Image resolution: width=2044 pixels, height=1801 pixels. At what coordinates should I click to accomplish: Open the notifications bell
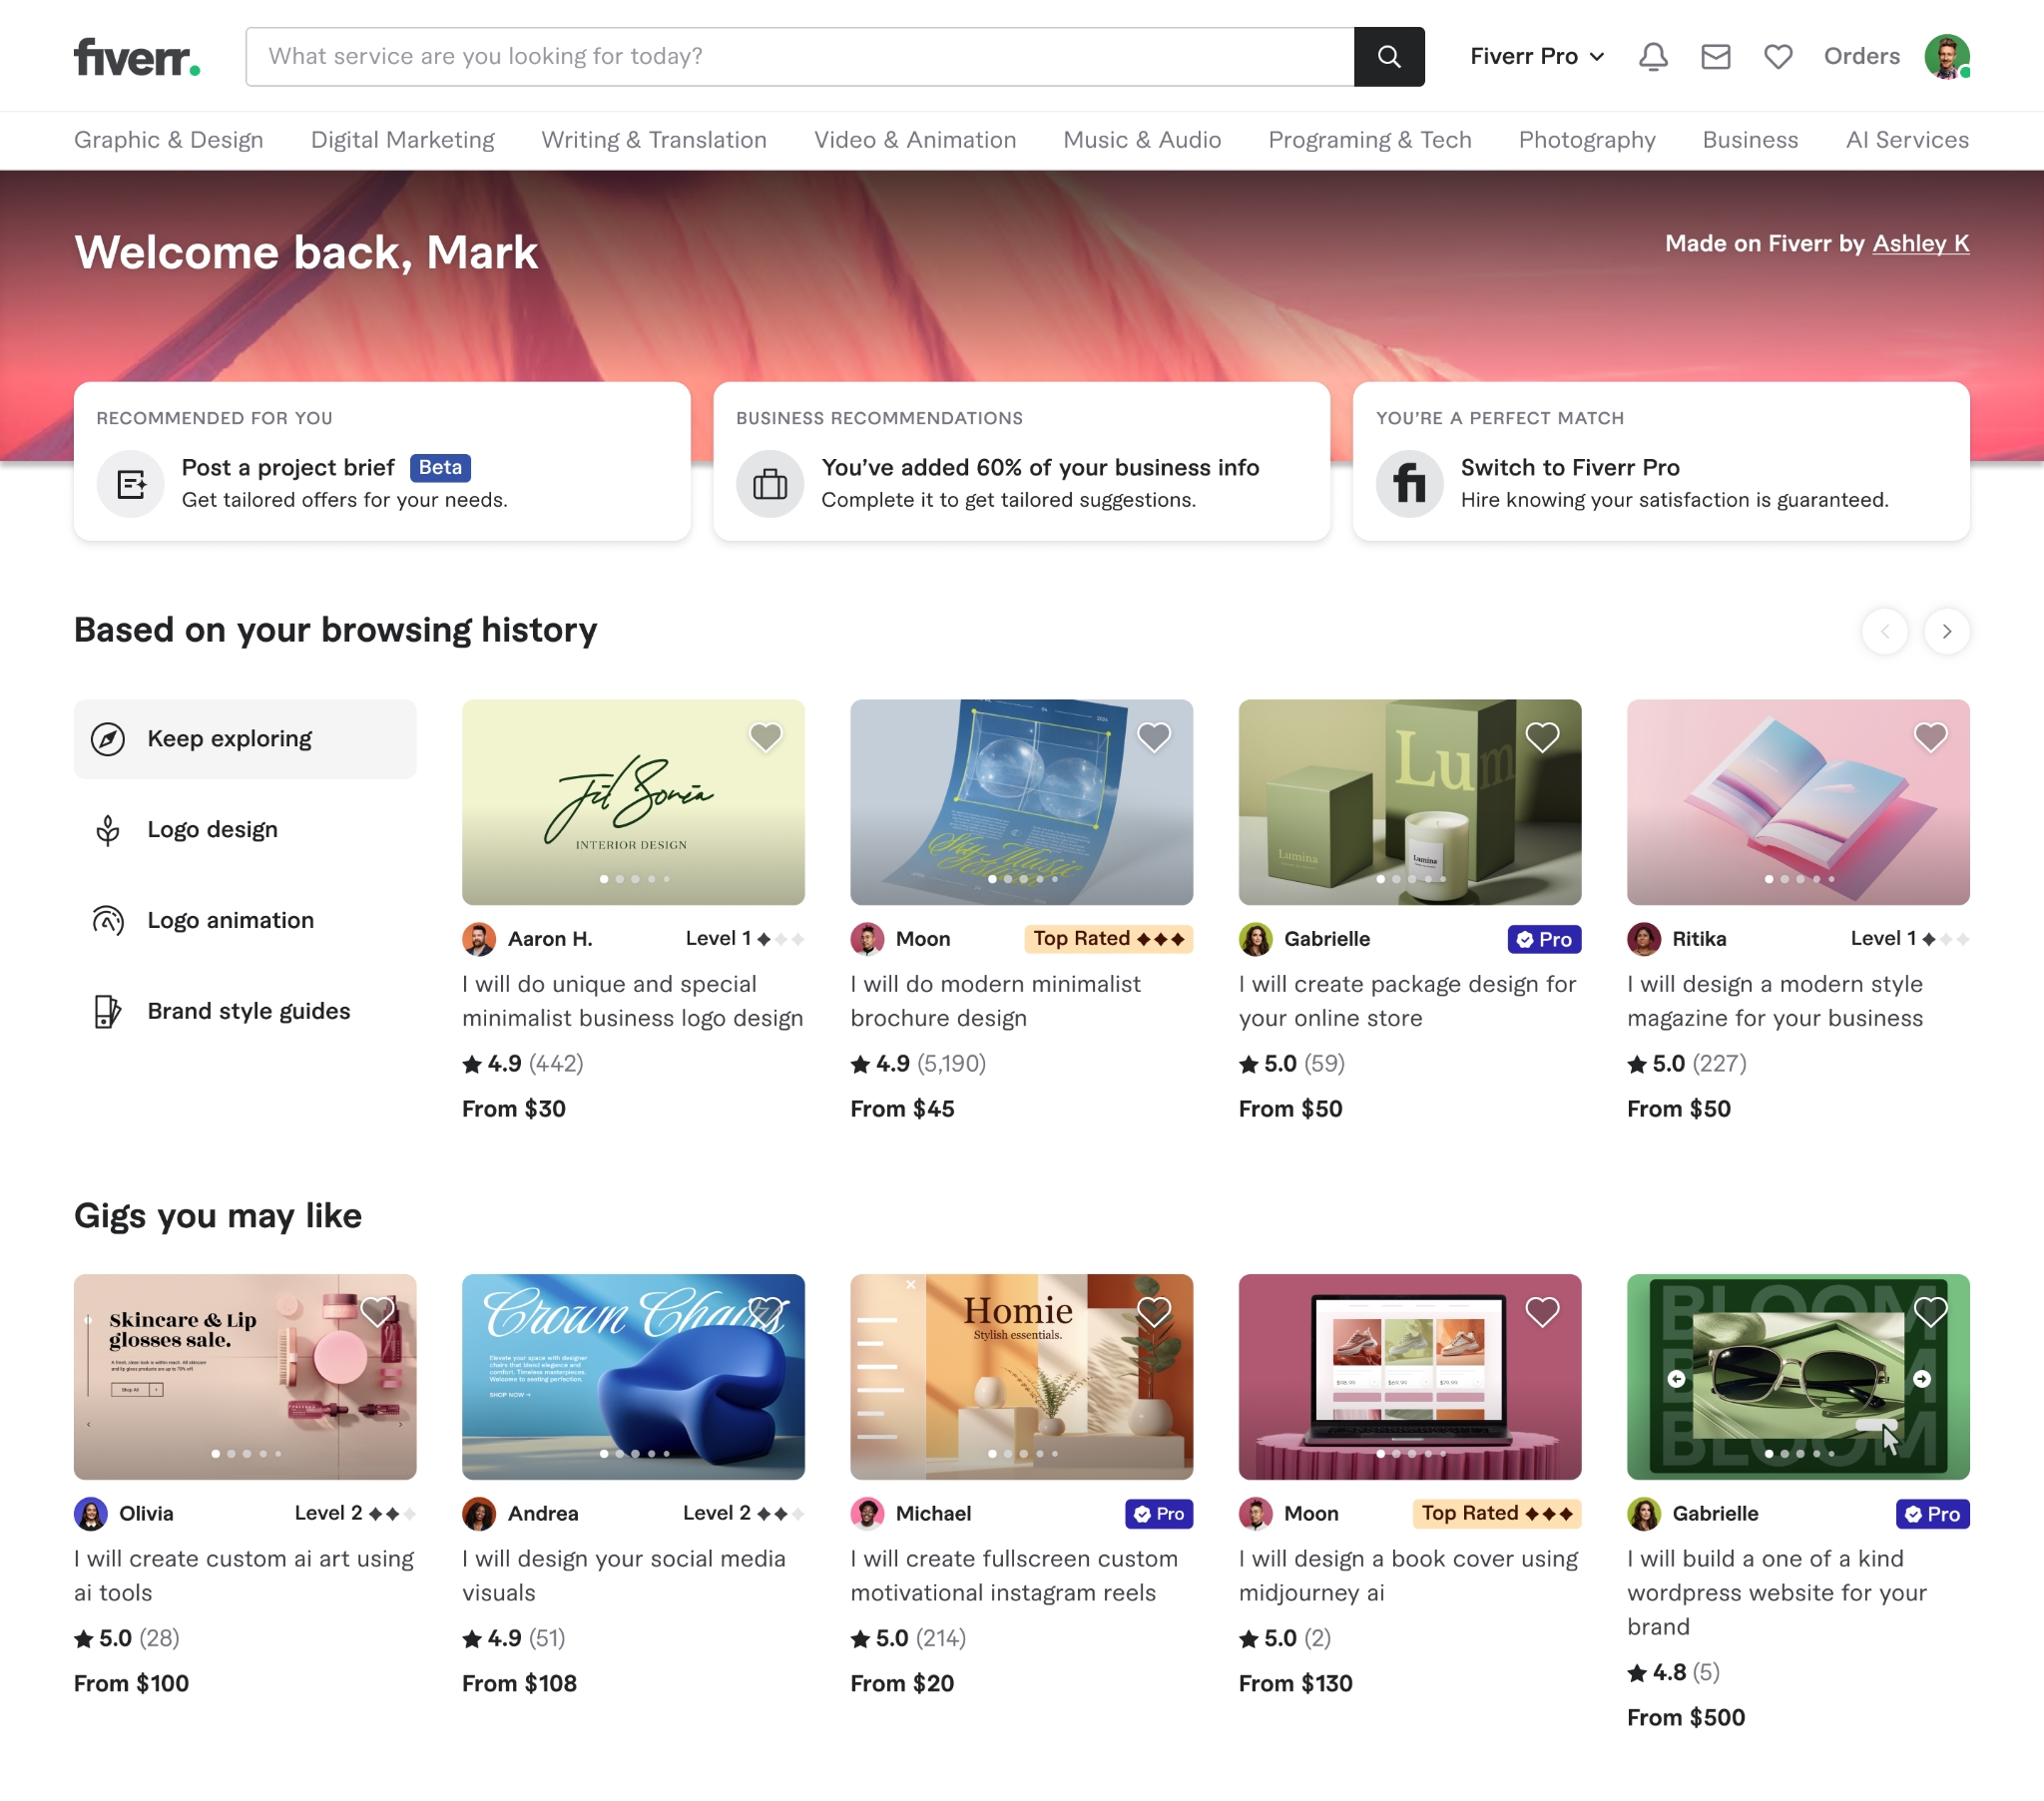(x=1652, y=56)
